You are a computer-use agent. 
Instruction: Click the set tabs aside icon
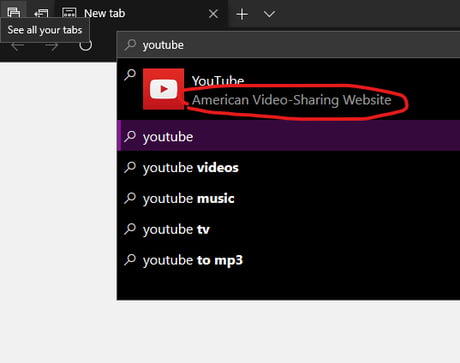pyautogui.click(x=41, y=13)
